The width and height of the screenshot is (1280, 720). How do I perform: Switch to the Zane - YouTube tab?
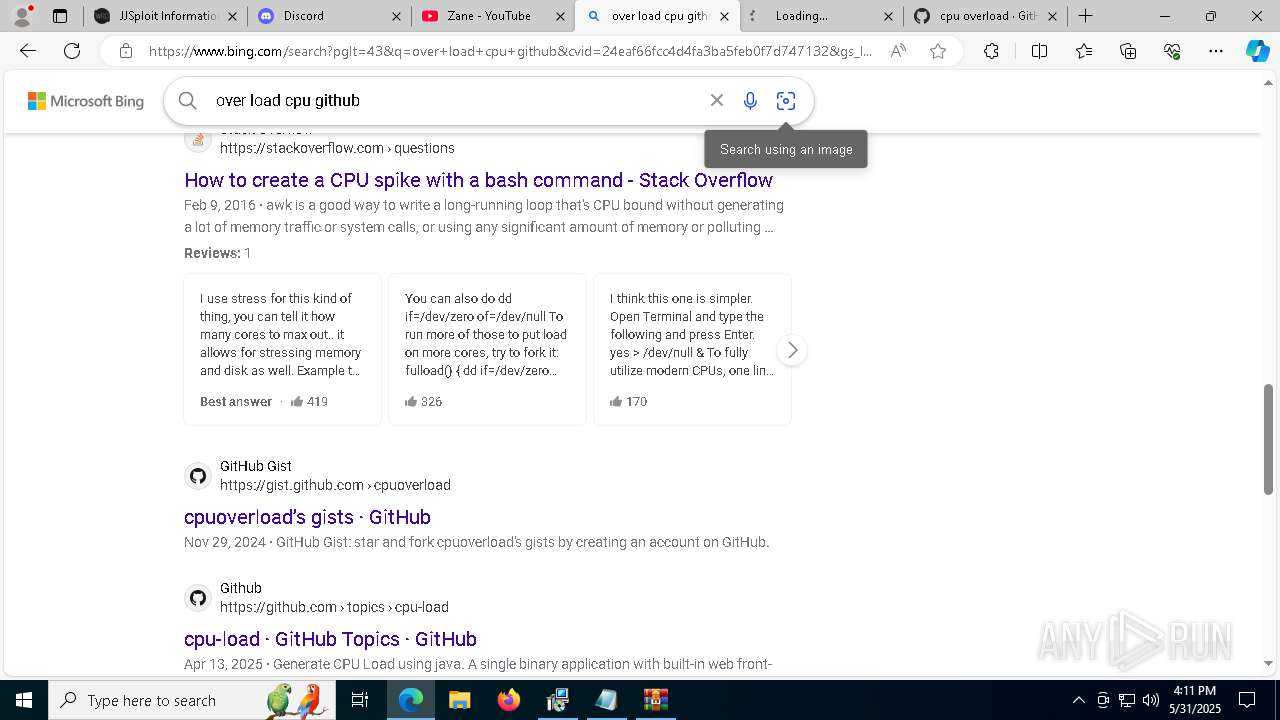(492, 16)
